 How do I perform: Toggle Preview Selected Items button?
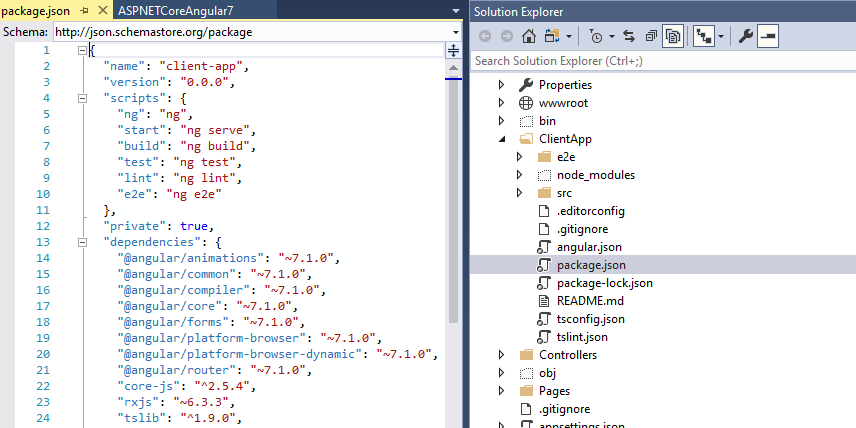pos(768,37)
